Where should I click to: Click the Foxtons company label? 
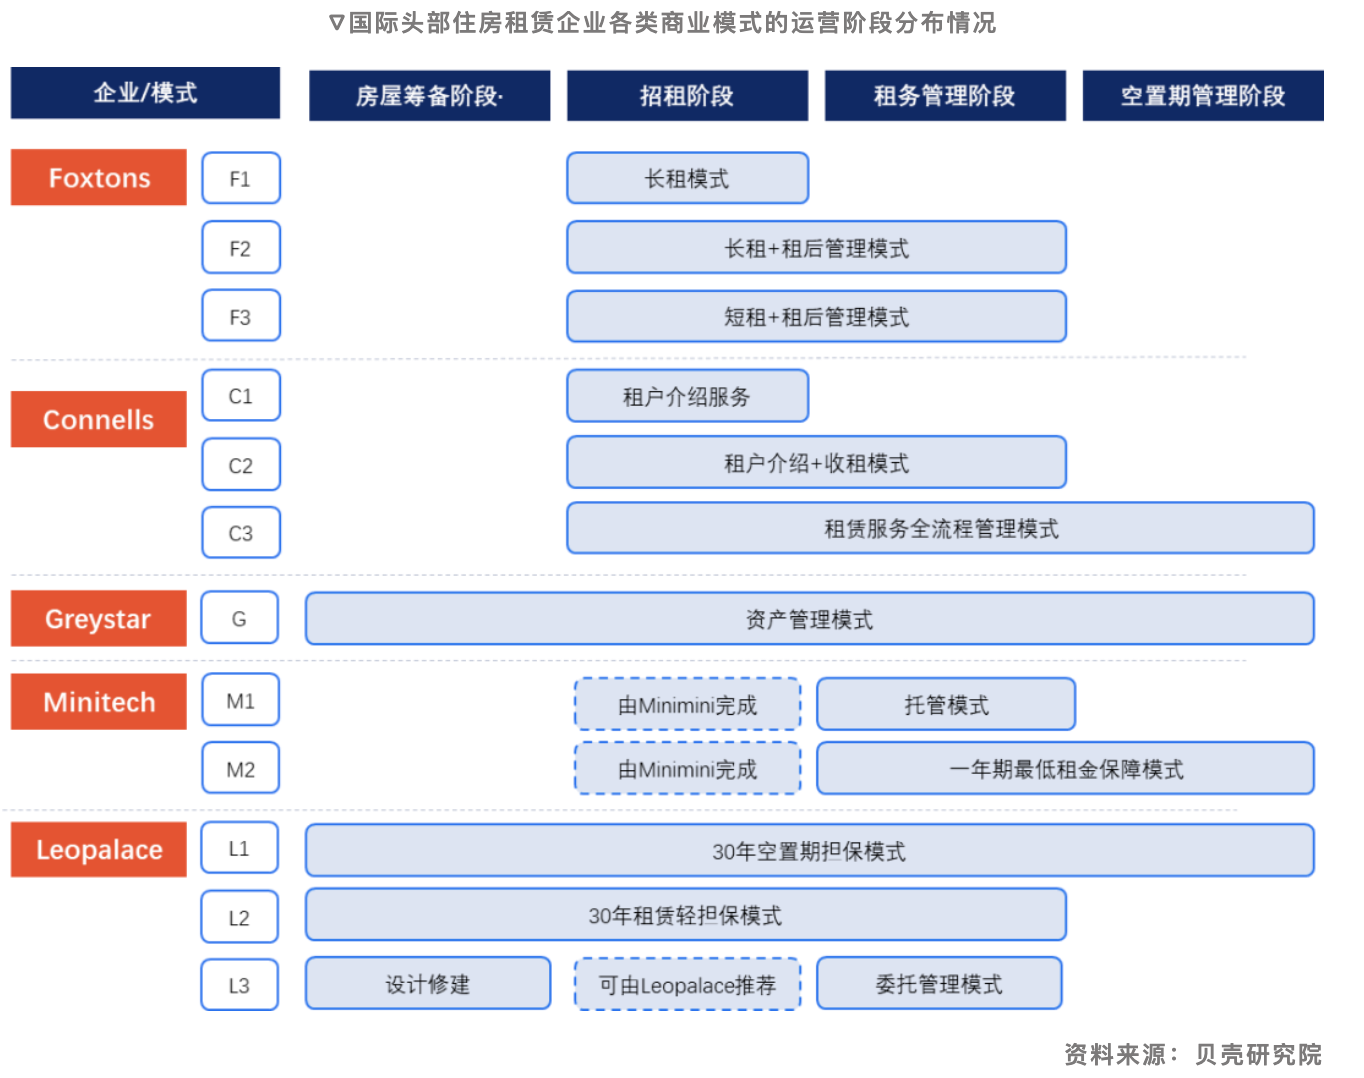coord(98,177)
